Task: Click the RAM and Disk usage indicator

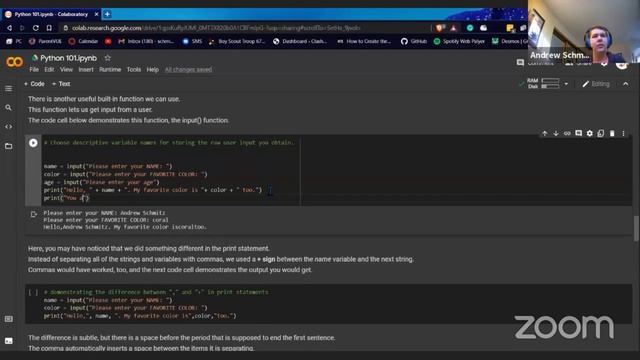Action: point(543,84)
